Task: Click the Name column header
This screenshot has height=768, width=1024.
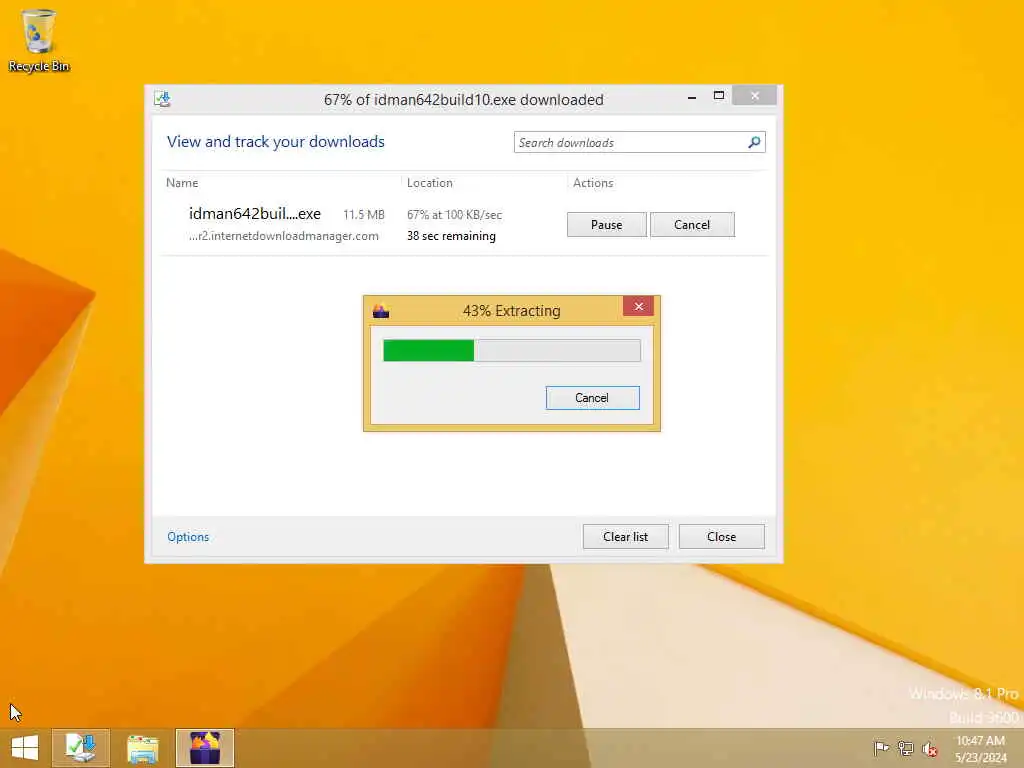Action: click(182, 183)
